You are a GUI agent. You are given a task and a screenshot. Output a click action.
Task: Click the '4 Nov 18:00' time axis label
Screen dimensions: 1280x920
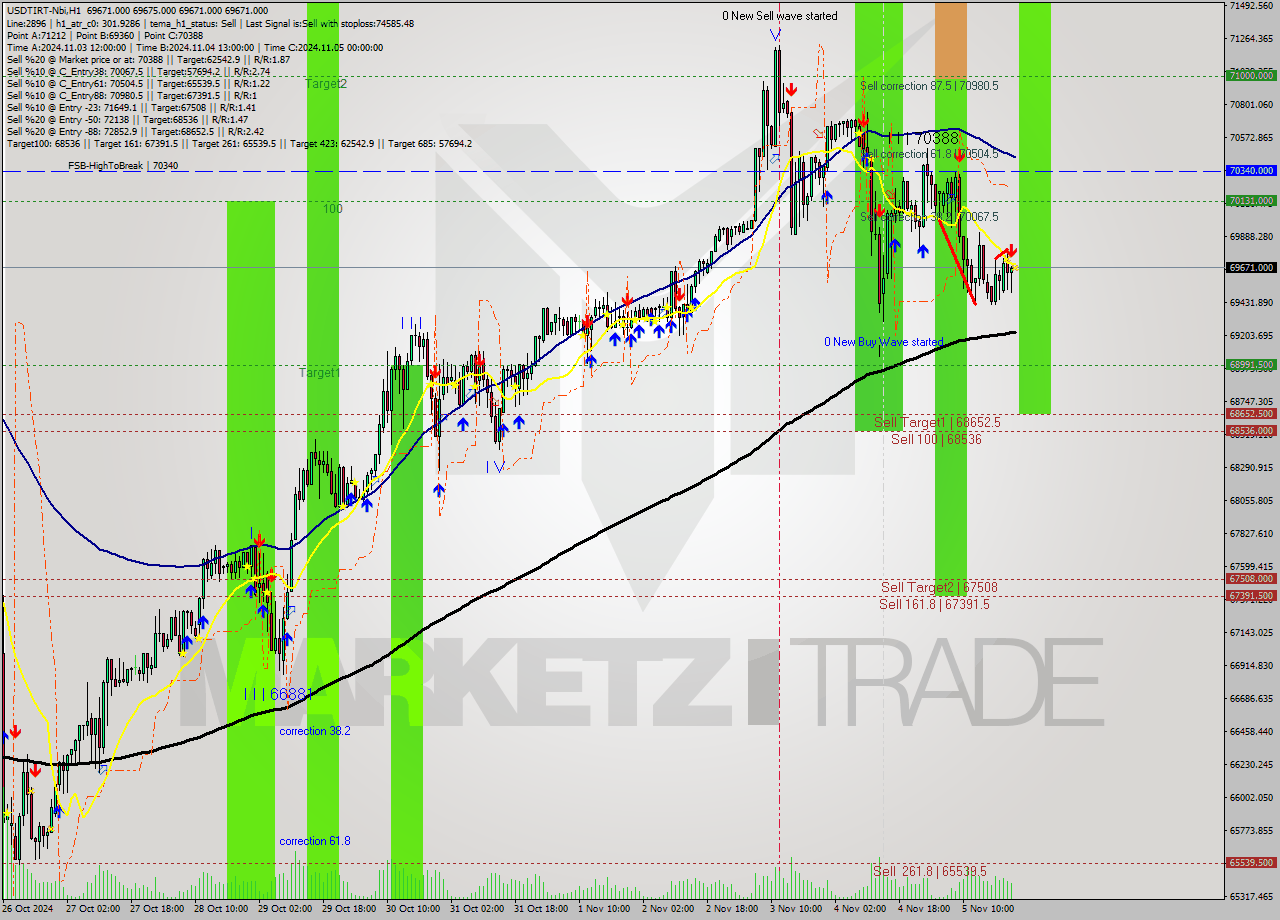coord(924,909)
